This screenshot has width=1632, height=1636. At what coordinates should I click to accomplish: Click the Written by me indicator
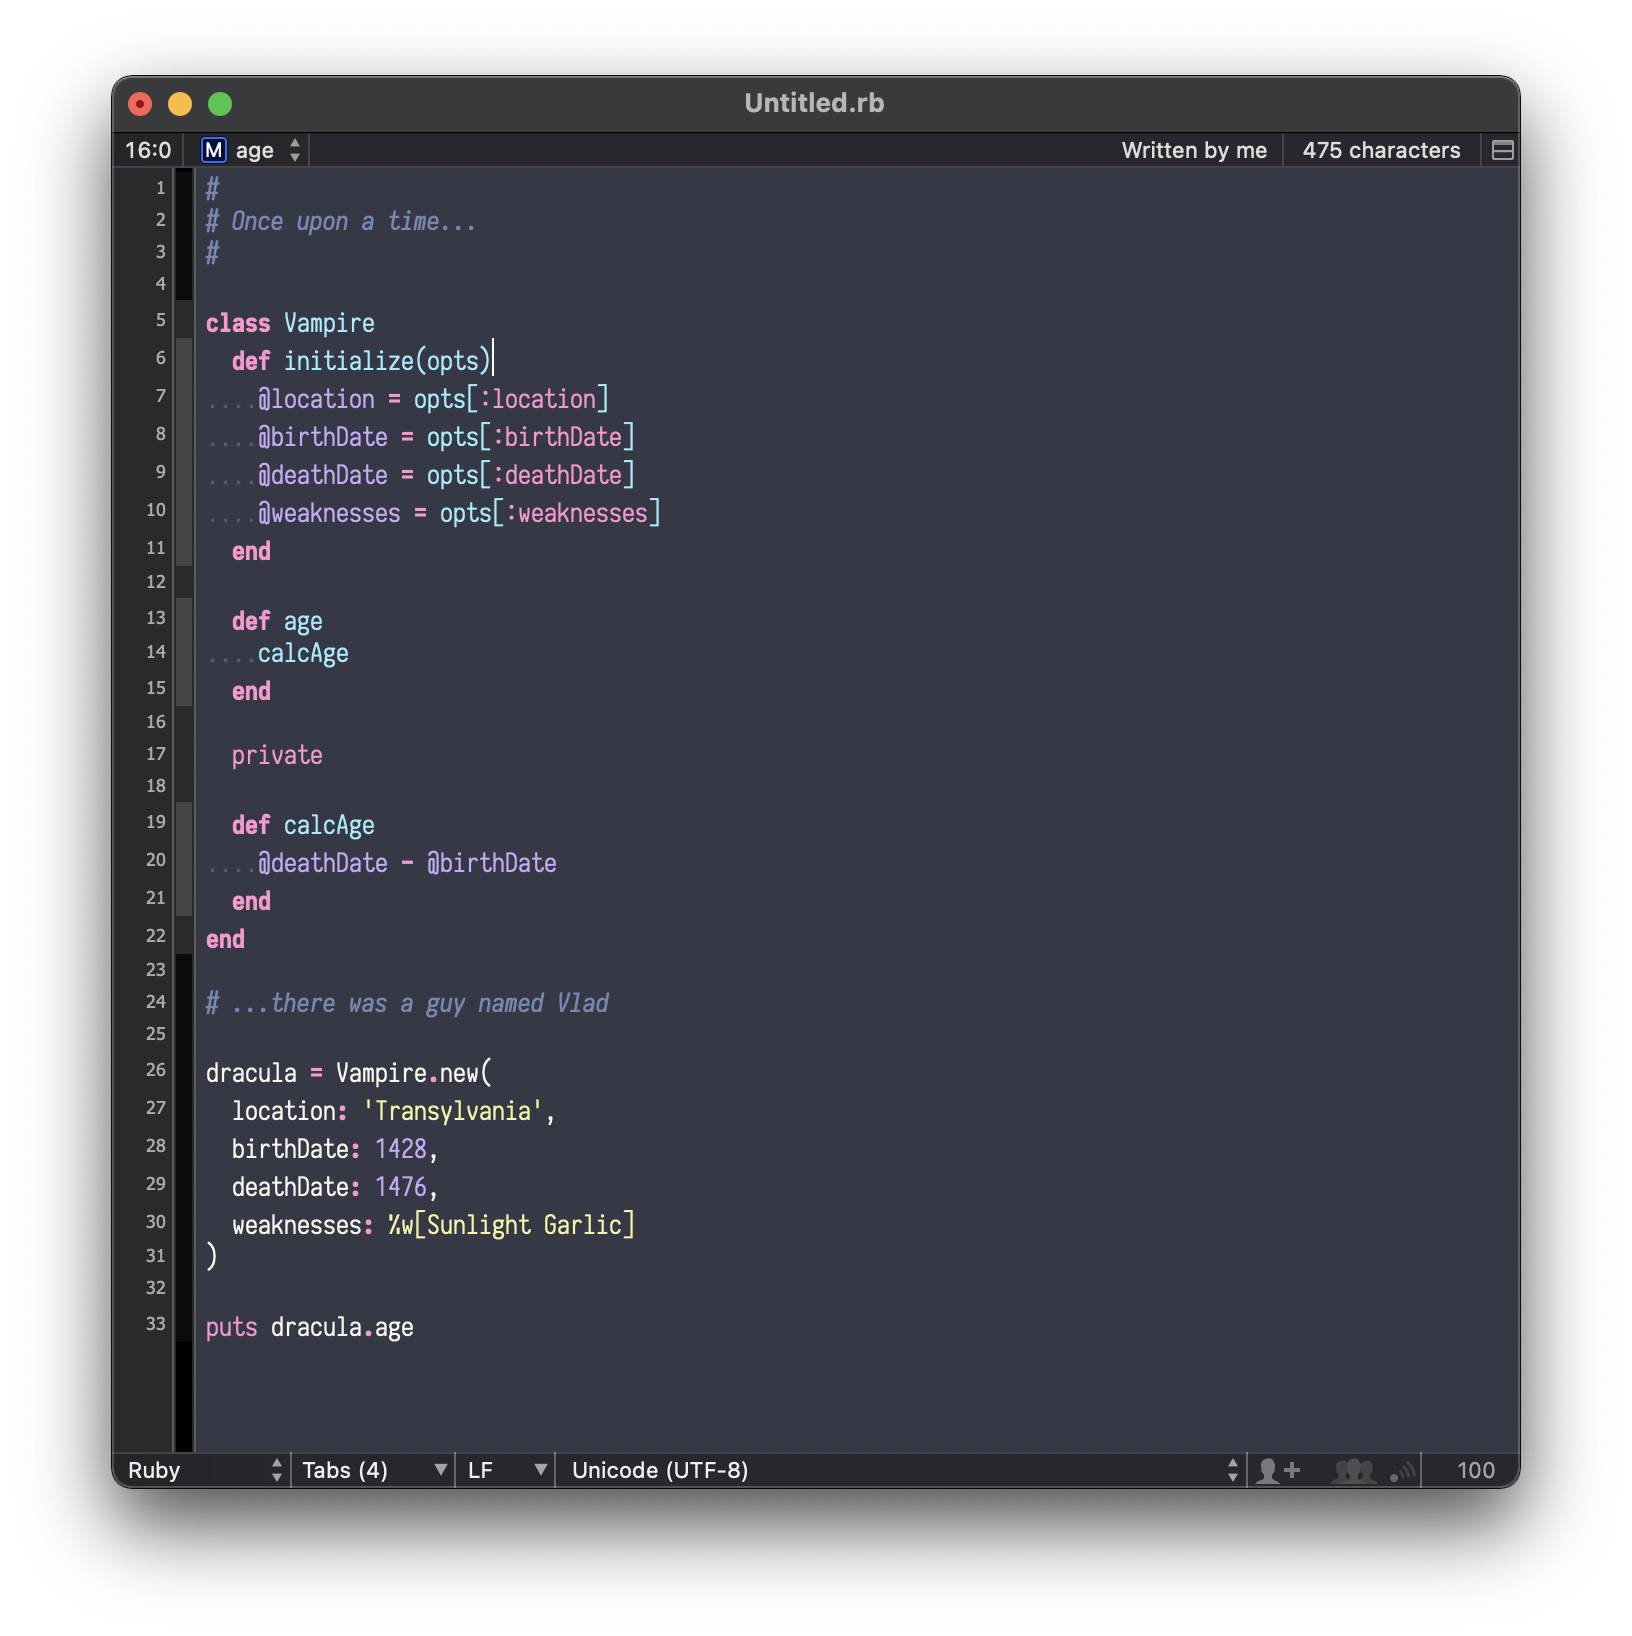click(x=1194, y=150)
